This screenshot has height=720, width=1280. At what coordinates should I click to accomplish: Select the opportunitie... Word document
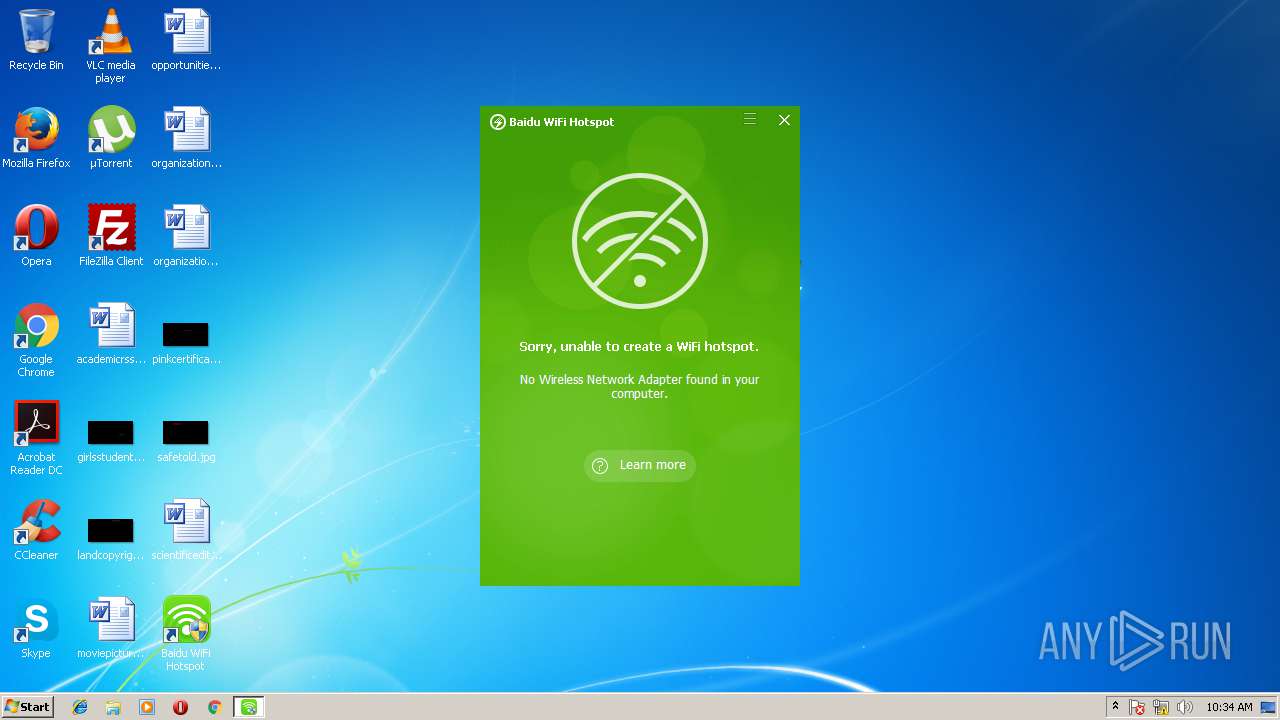pyautogui.click(x=186, y=40)
